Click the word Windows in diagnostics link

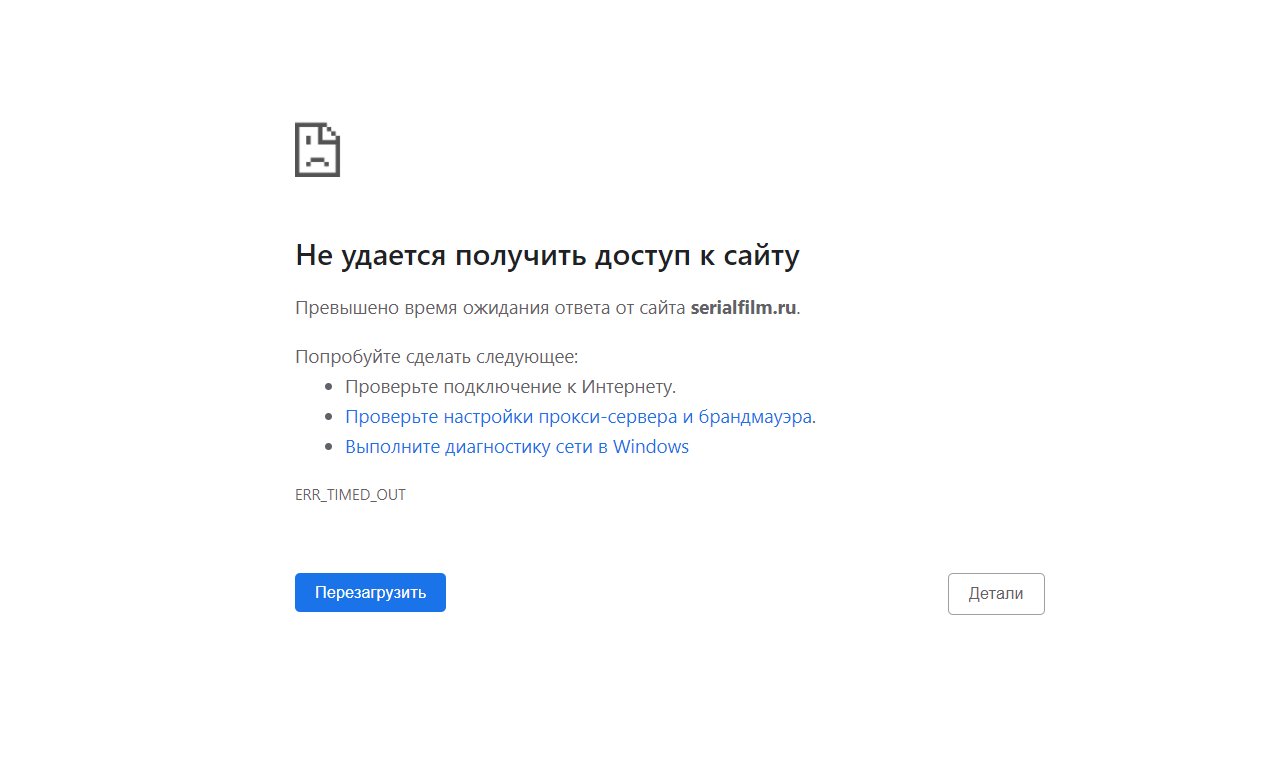650,447
